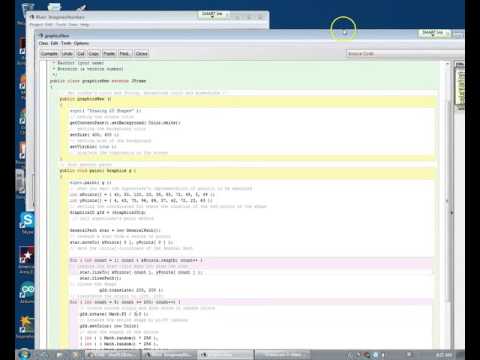Click the 'g2d.rotate( Math.PI' code line
The image size is (480, 360).
[x=114, y=314]
